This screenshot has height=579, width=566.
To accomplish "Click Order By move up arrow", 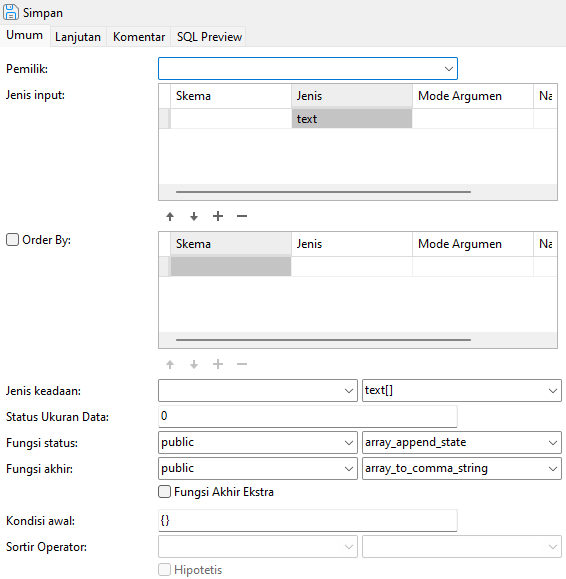I will point(170,364).
